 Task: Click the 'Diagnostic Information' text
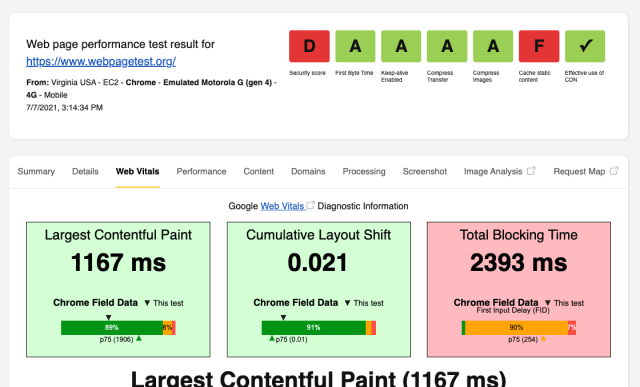click(x=363, y=206)
